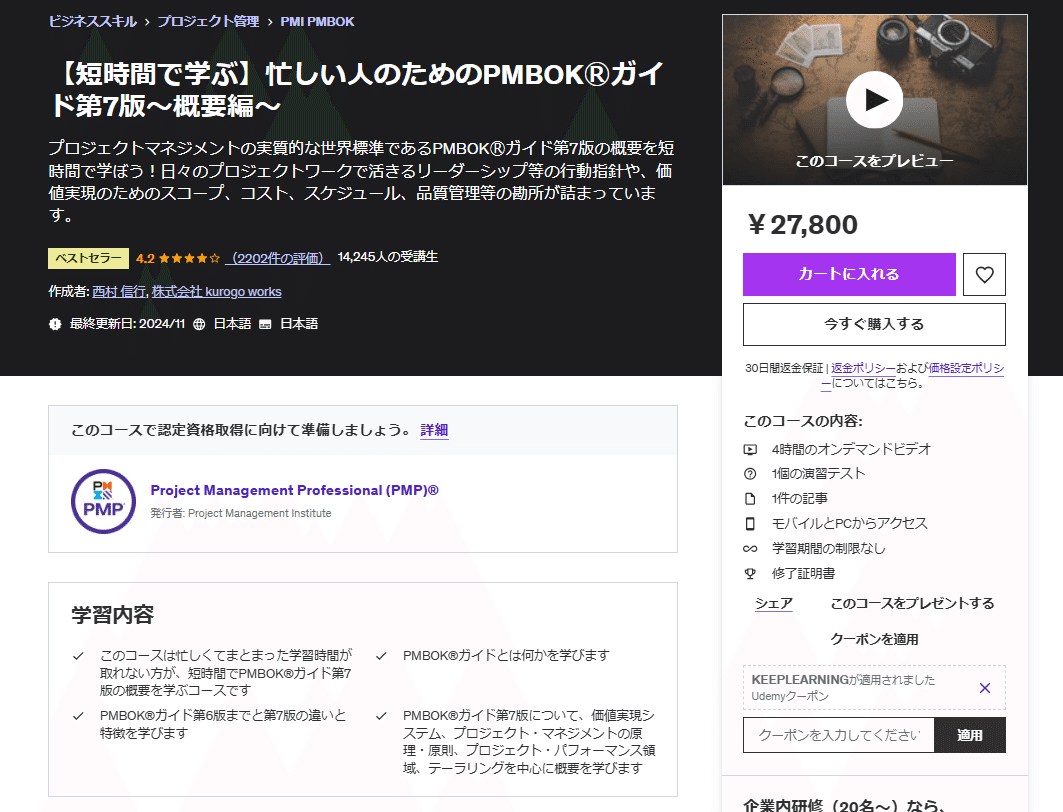This screenshot has height=812, width=1063.
Task: Open the 2202件の評価 ratings link
Action: pos(278,258)
